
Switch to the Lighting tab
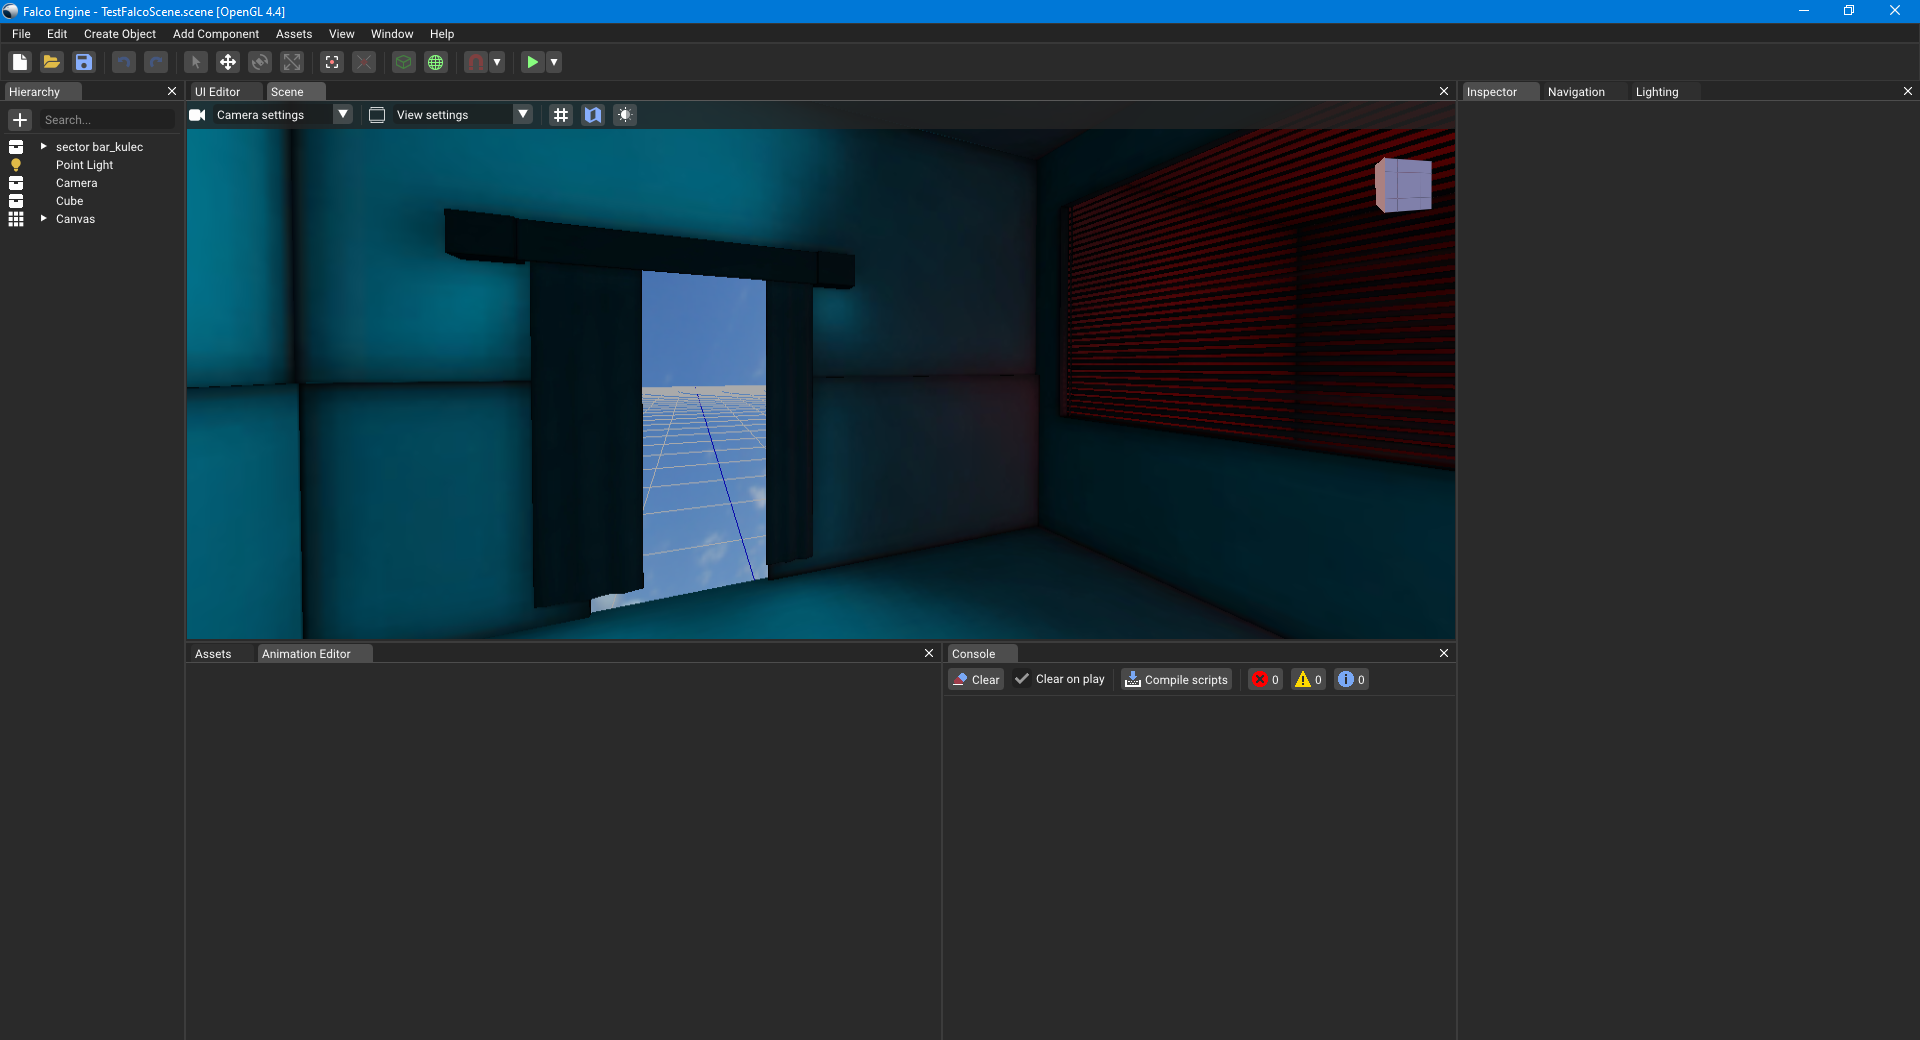(1656, 92)
